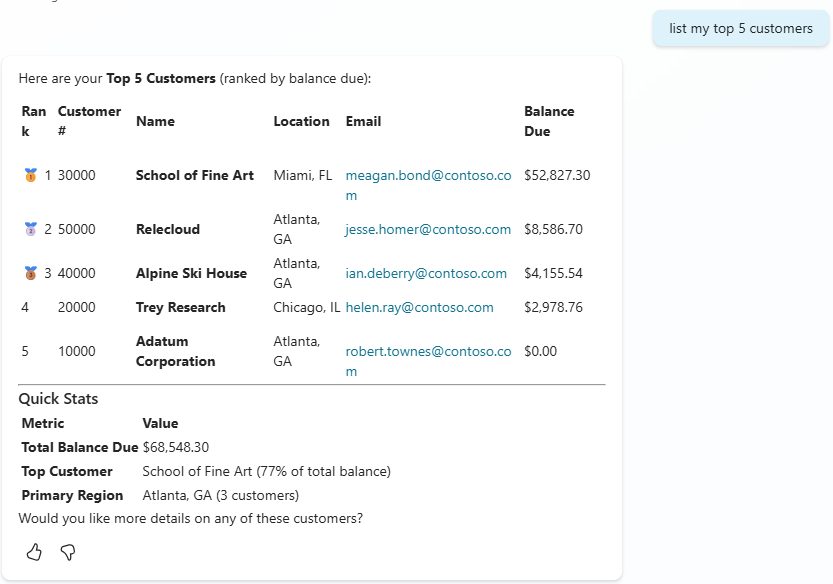This screenshot has height=584, width=833.
Task: Click the thumbs up feedback icon
Action: coord(34,552)
